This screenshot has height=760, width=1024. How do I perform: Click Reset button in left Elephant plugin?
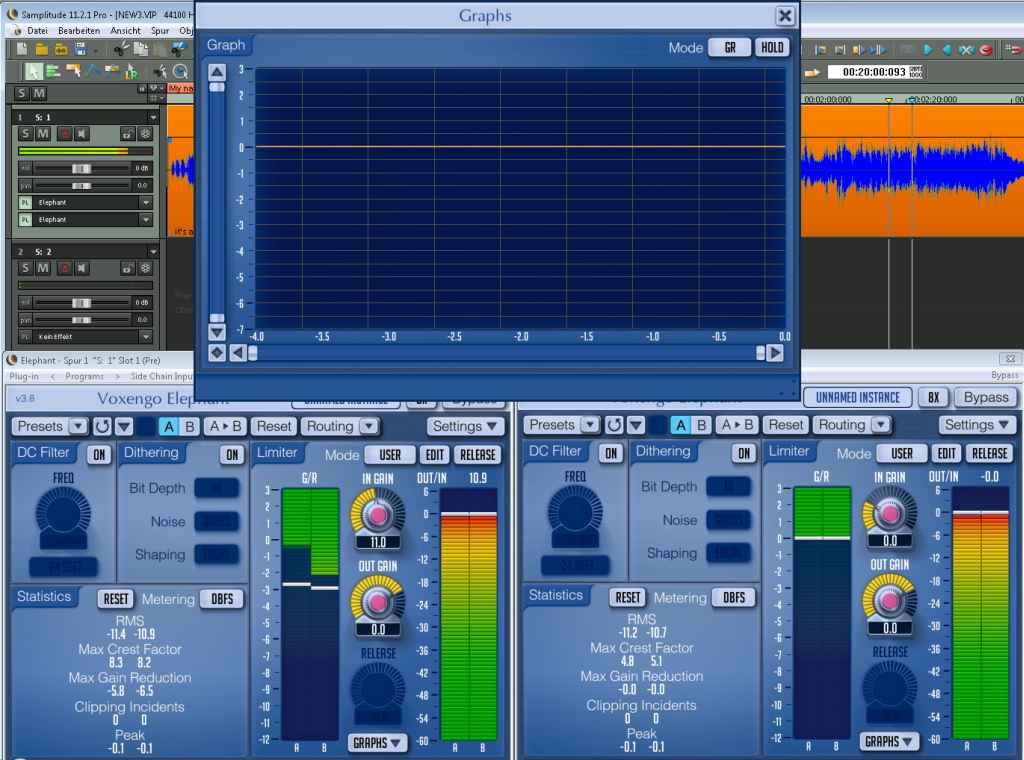click(274, 426)
